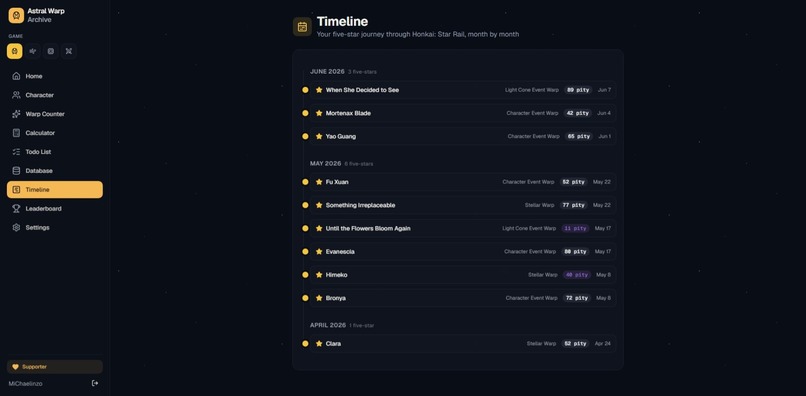This screenshot has height=396, width=806.
Task: Click the APRIL 2026 month heading
Action: (x=328, y=325)
